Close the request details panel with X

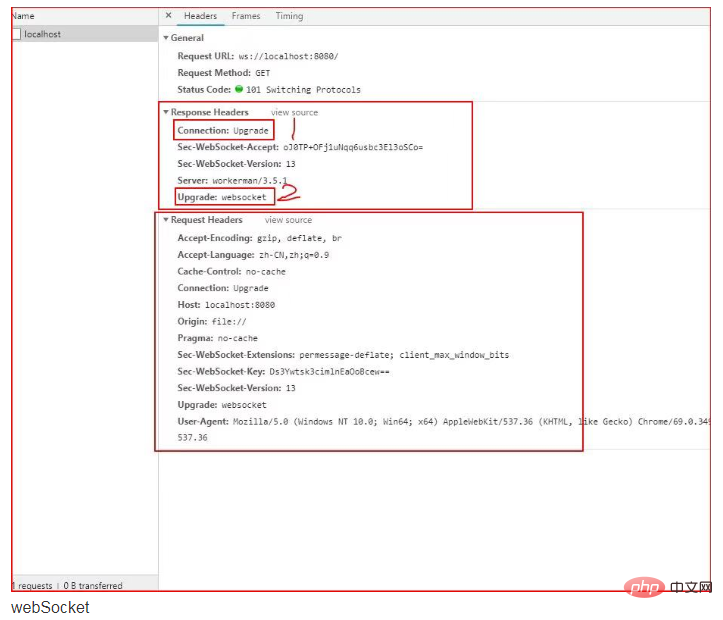point(168,16)
